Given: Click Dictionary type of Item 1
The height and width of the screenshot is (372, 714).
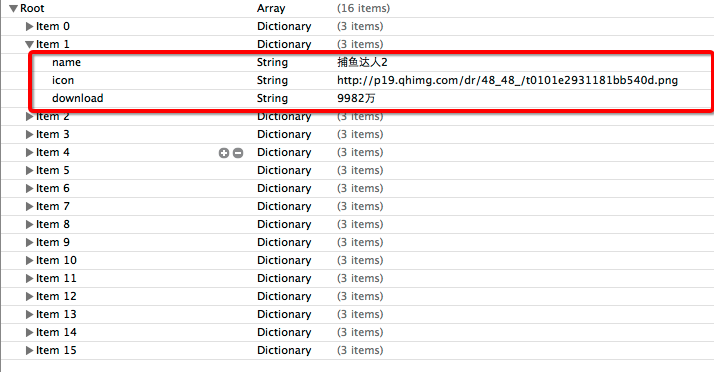Looking at the screenshot, I should coord(284,44).
